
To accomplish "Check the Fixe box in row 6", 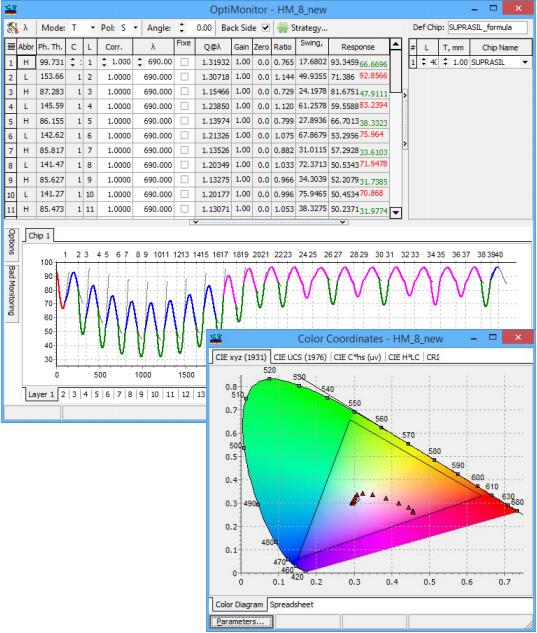I will click(185, 135).
